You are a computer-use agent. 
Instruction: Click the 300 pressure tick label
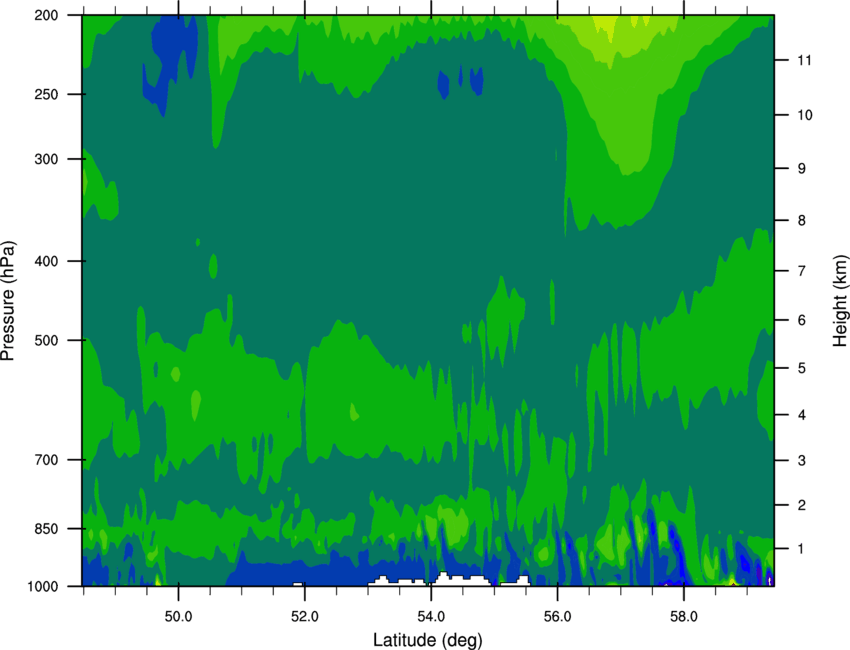pos(46,159)
